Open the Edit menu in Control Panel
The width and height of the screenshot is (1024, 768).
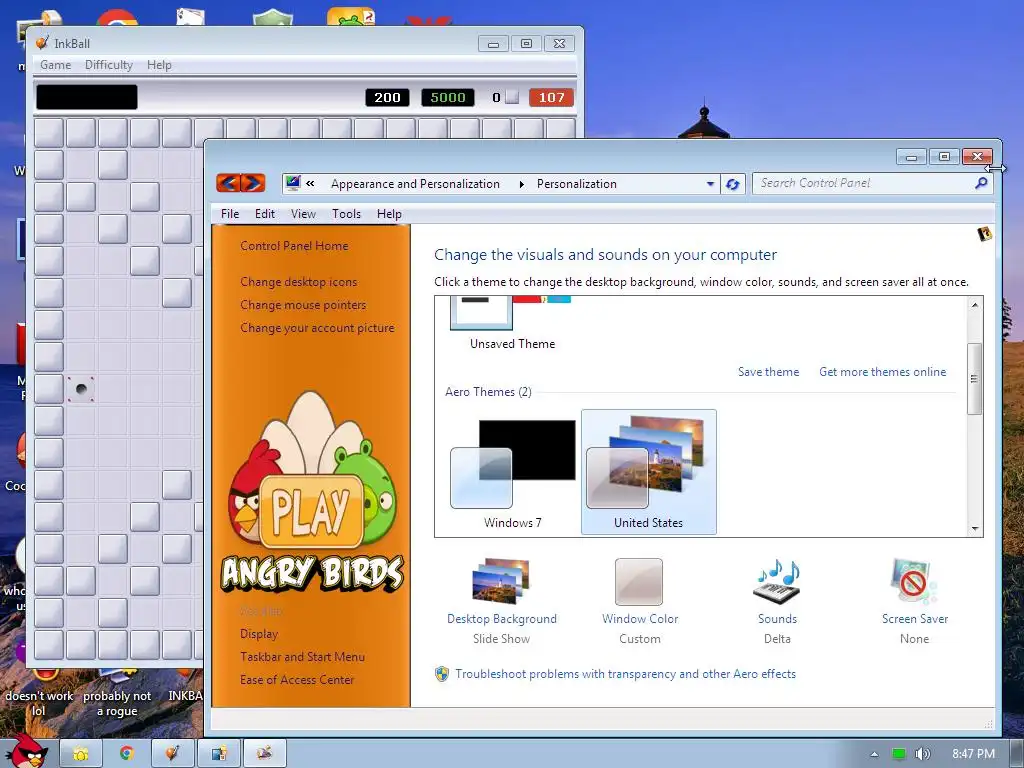click(x=264, y=214)
